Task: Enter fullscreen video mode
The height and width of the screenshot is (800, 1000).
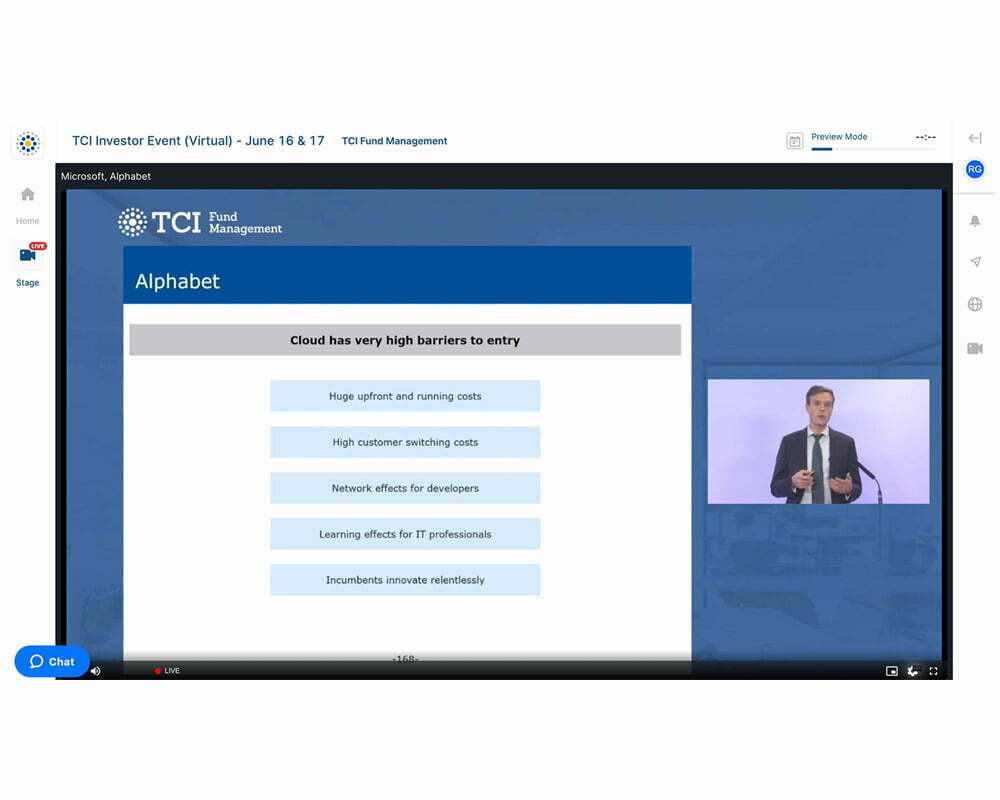Action: pyautogui.click(x=933, y=670)
